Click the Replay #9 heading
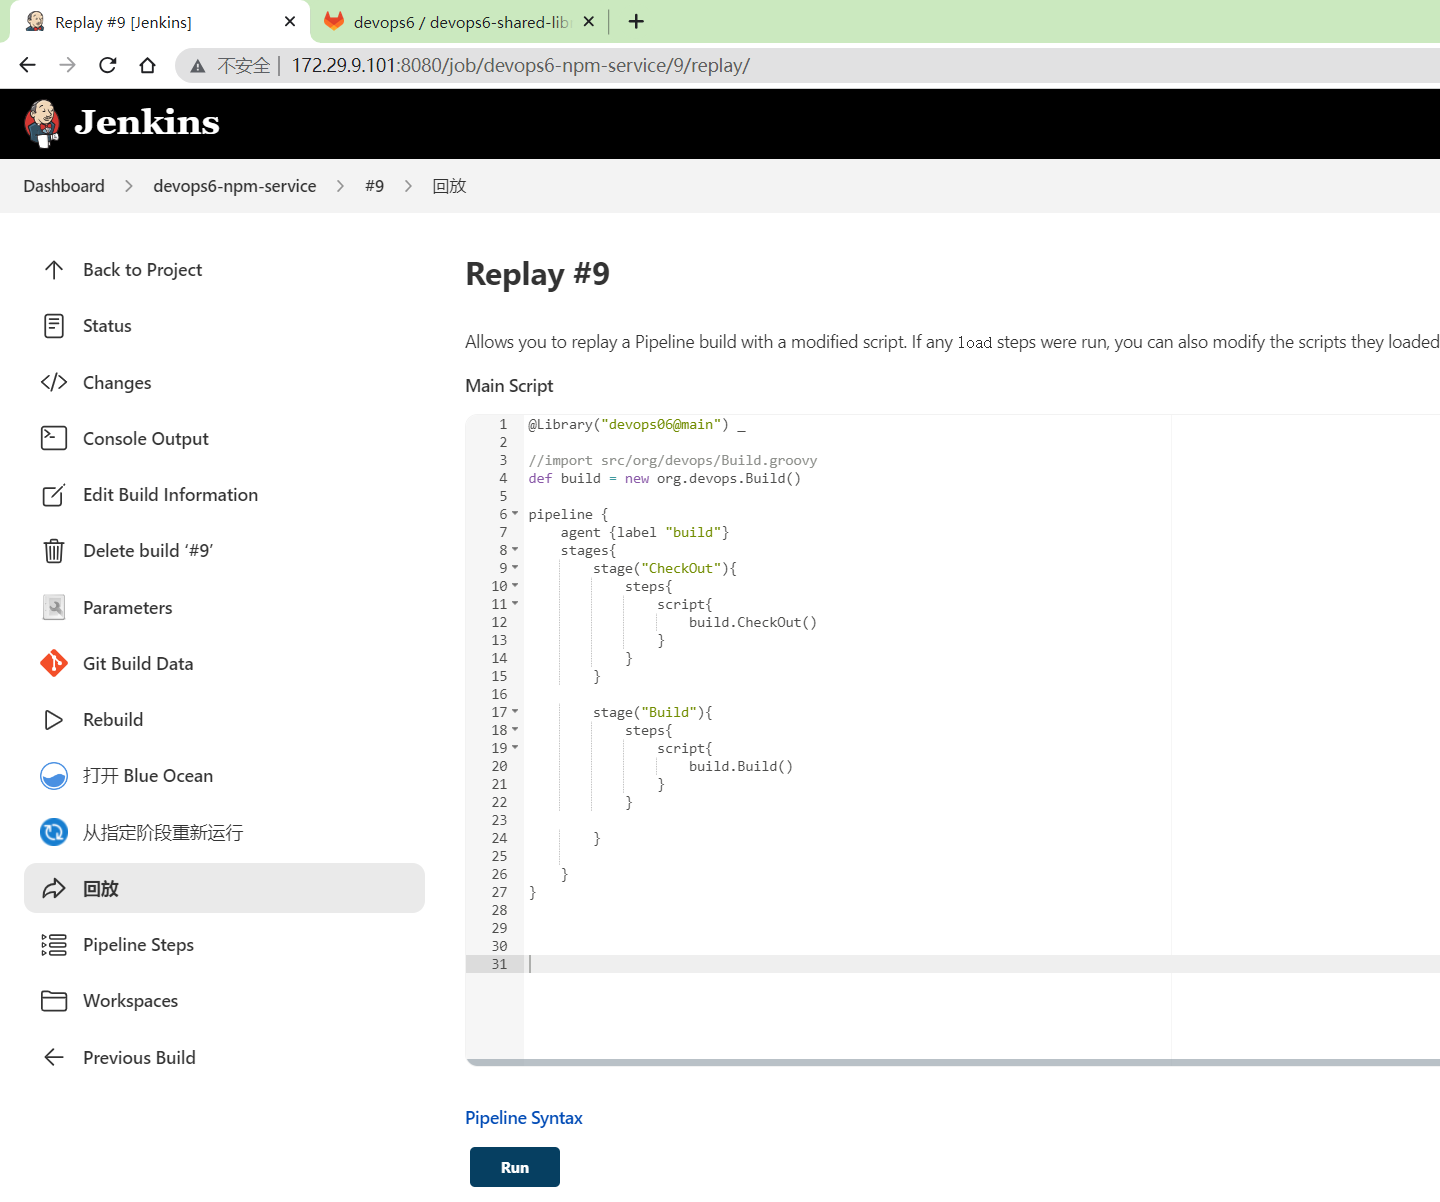The height and width of the screenshot is (1202, 1440). coord(538,273)
